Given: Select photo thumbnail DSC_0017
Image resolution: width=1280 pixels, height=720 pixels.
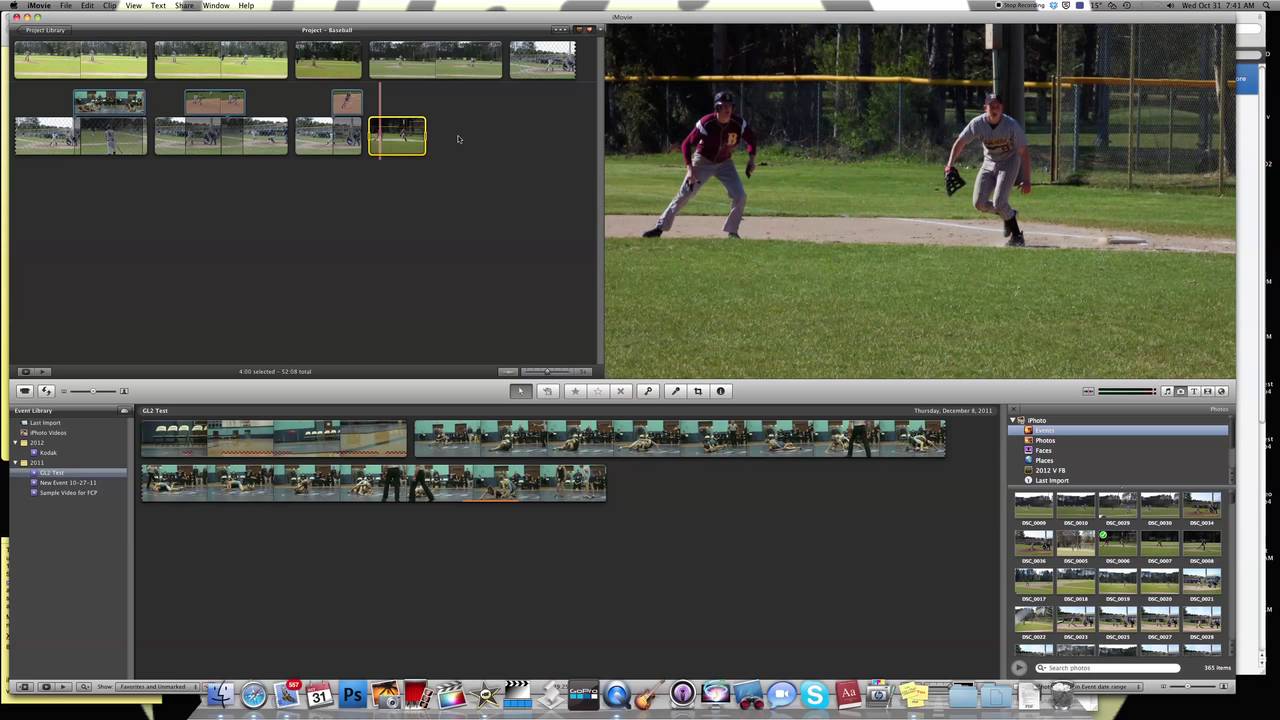Looking at the screenshot, I should (1033, 581).
